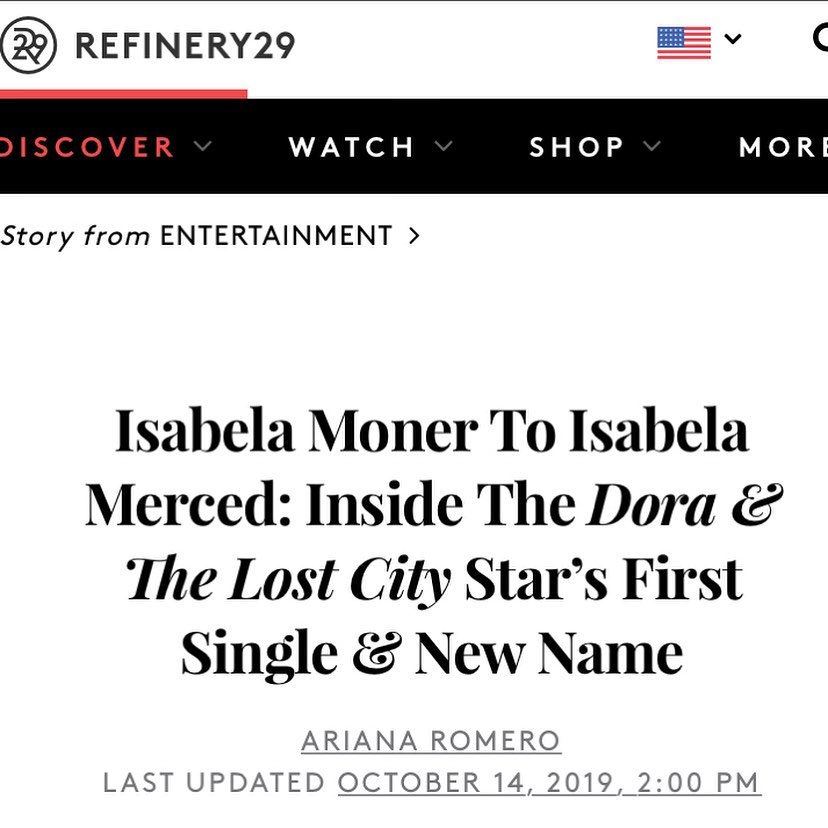Expand the country selector chevron beside flag
Image resolution: width=828 pixels, height=828 pixels.
click(x=733, y=40)
